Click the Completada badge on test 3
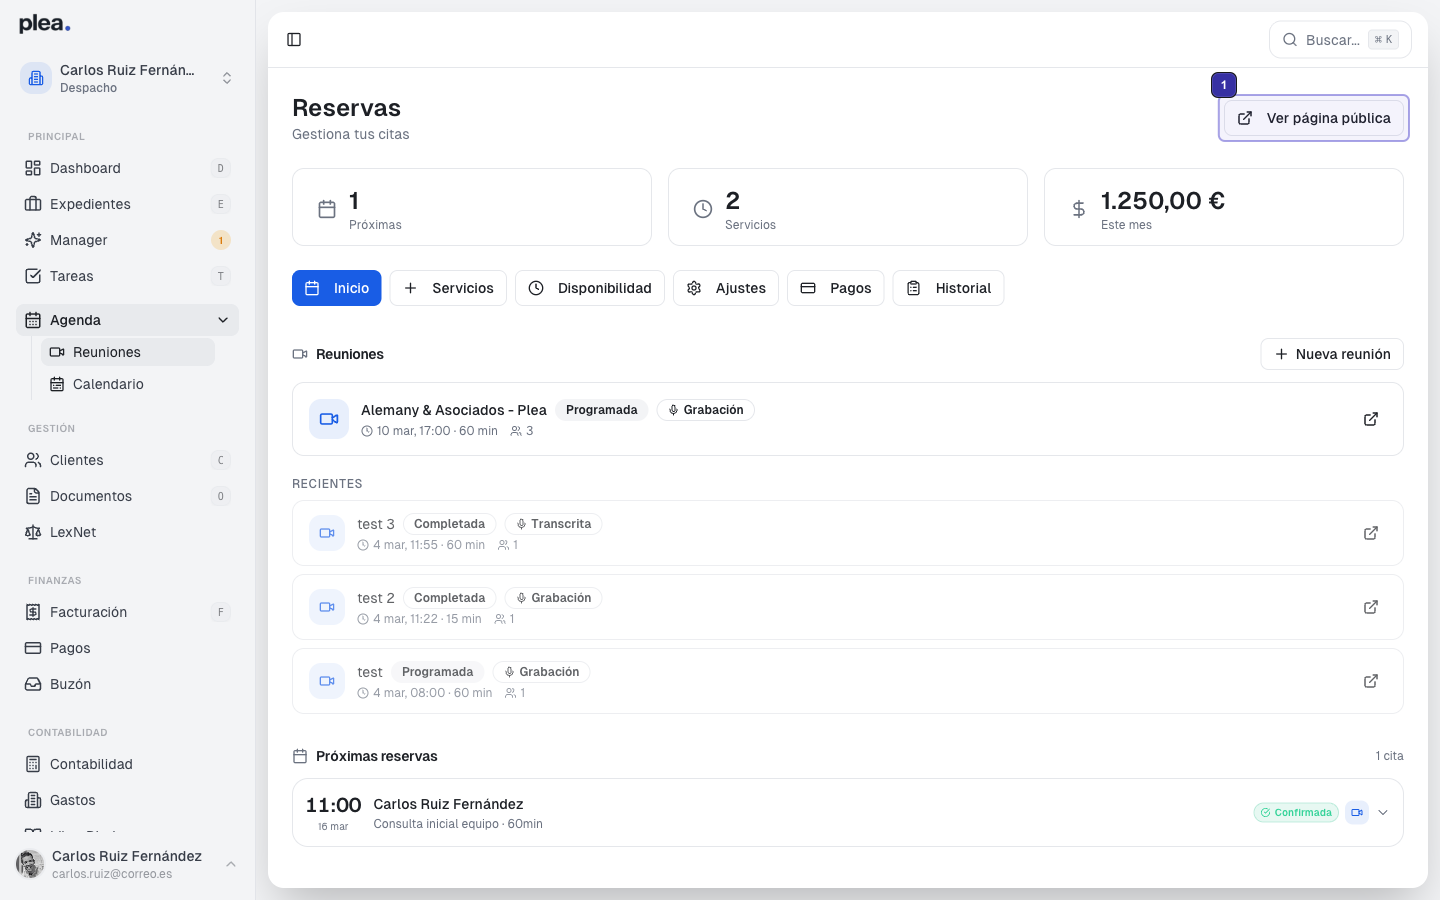Image resolution: width=1440 pixels, height=900 pixels. coord(450,524)
